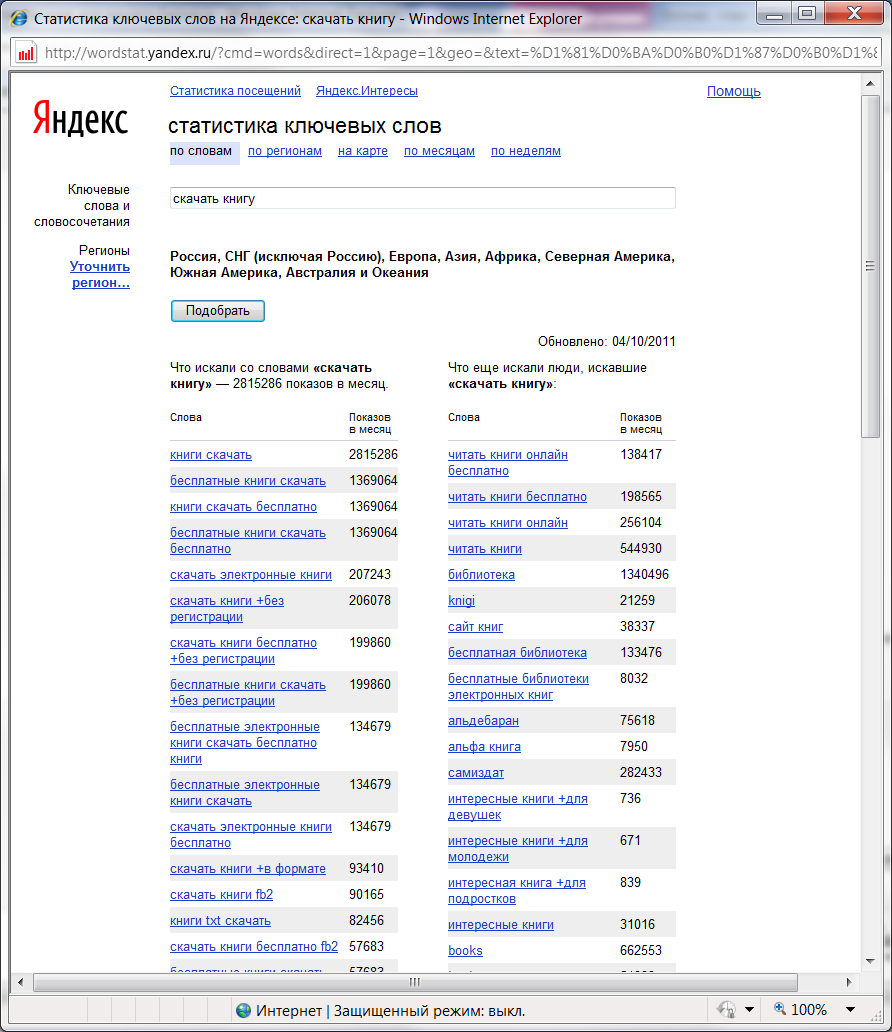Viewport: 892px width, 1032px height.
Task: Open 'скачать книги +в формате' link
Action: point(248,869)
